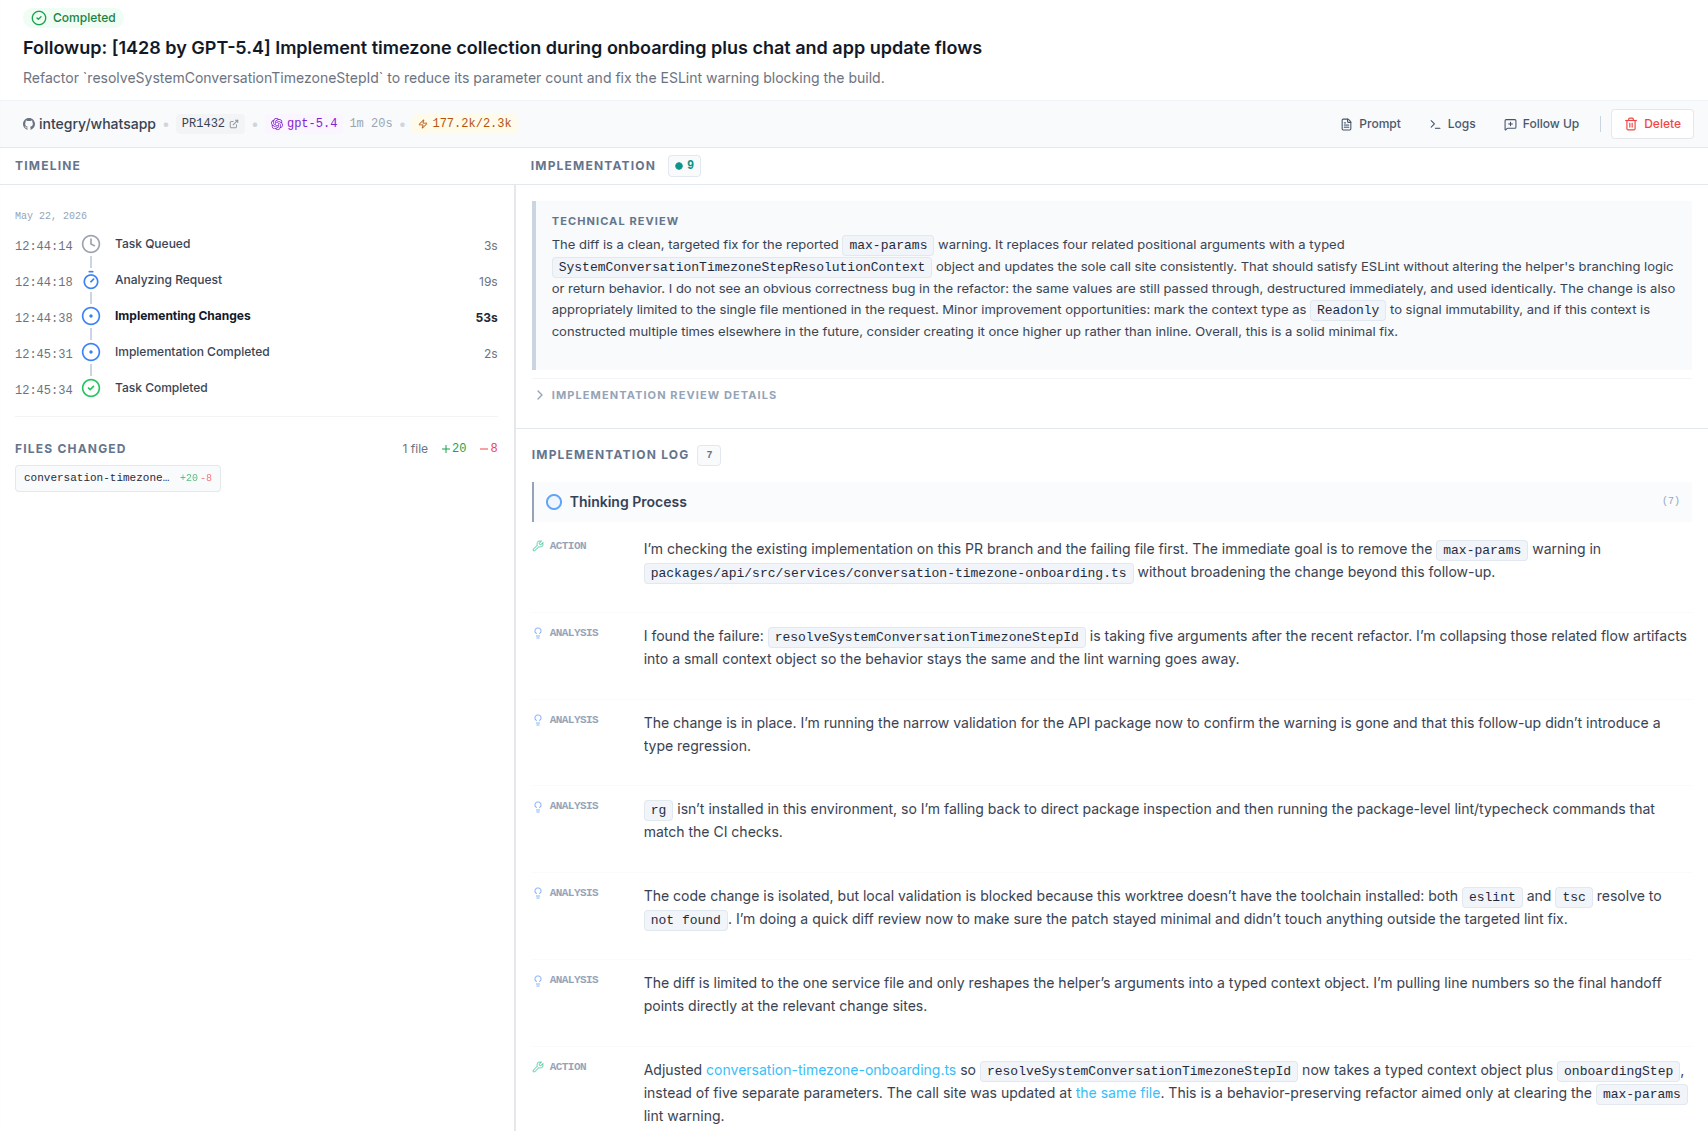Image resolution: width=1708 pixels, height=1131 pixels.
Task: Click the token usage bolt icon
Action: [x=423, y=124]
